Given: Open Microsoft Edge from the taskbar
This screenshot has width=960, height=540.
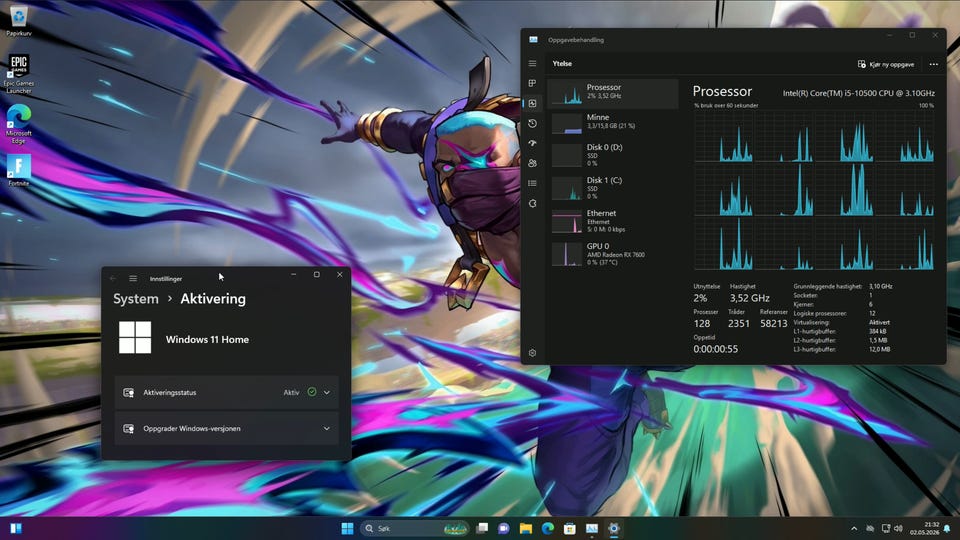Looking at the screenshot, I should click(x=548, y=528).
